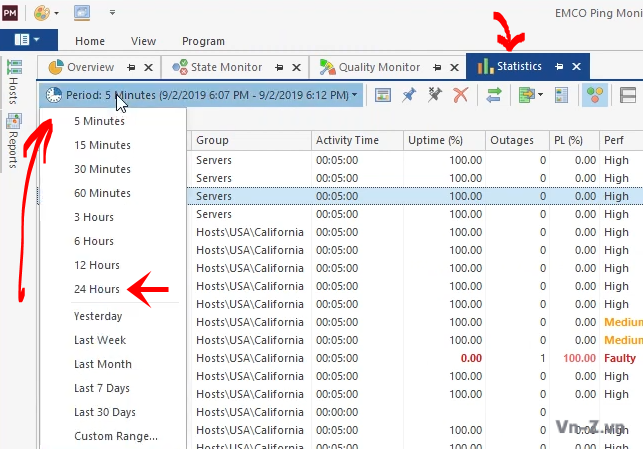This screenshot has height=449, width=643.
Task: Select Yesterday period option
Action: pyautogui.click(x=113, y=316)
